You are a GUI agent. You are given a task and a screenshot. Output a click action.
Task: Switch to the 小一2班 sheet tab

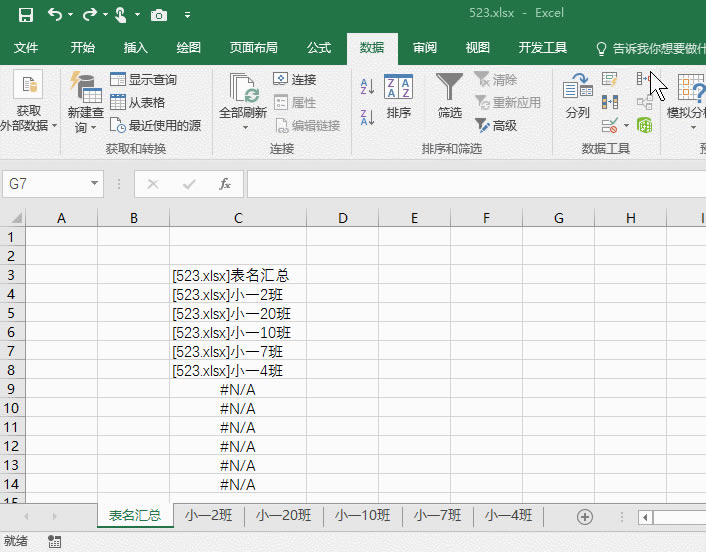click(208, 516)
